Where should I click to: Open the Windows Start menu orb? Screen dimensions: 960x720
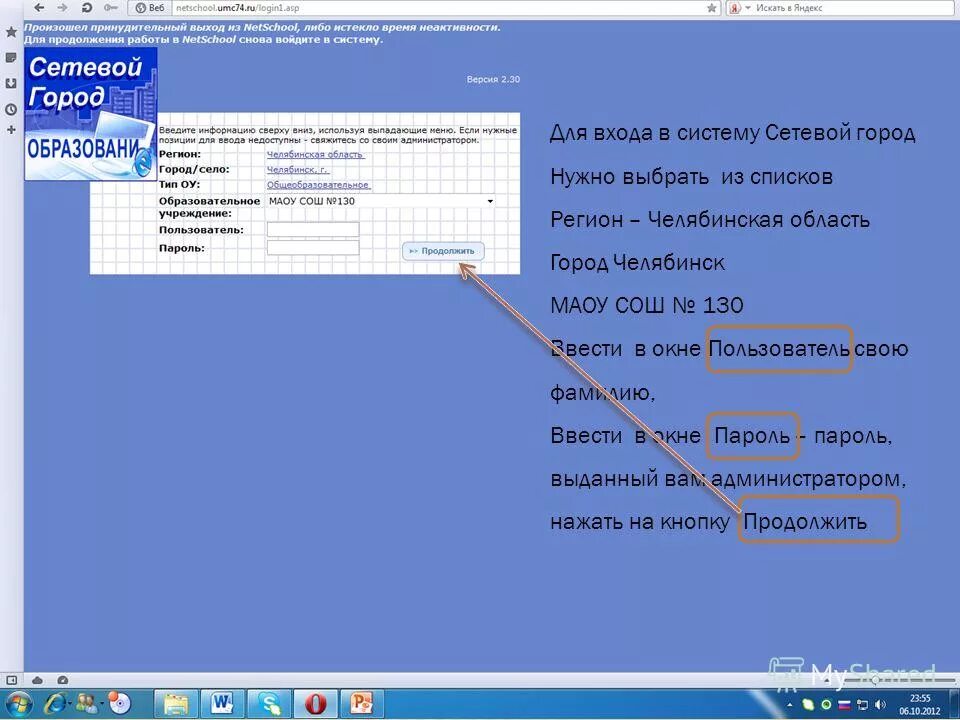click(x=18, y=703)
